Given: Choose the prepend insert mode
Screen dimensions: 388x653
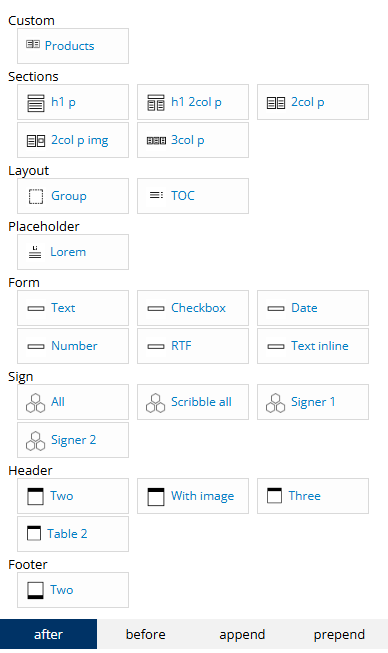Looking at the screenshot, I should tap(339, 634).
